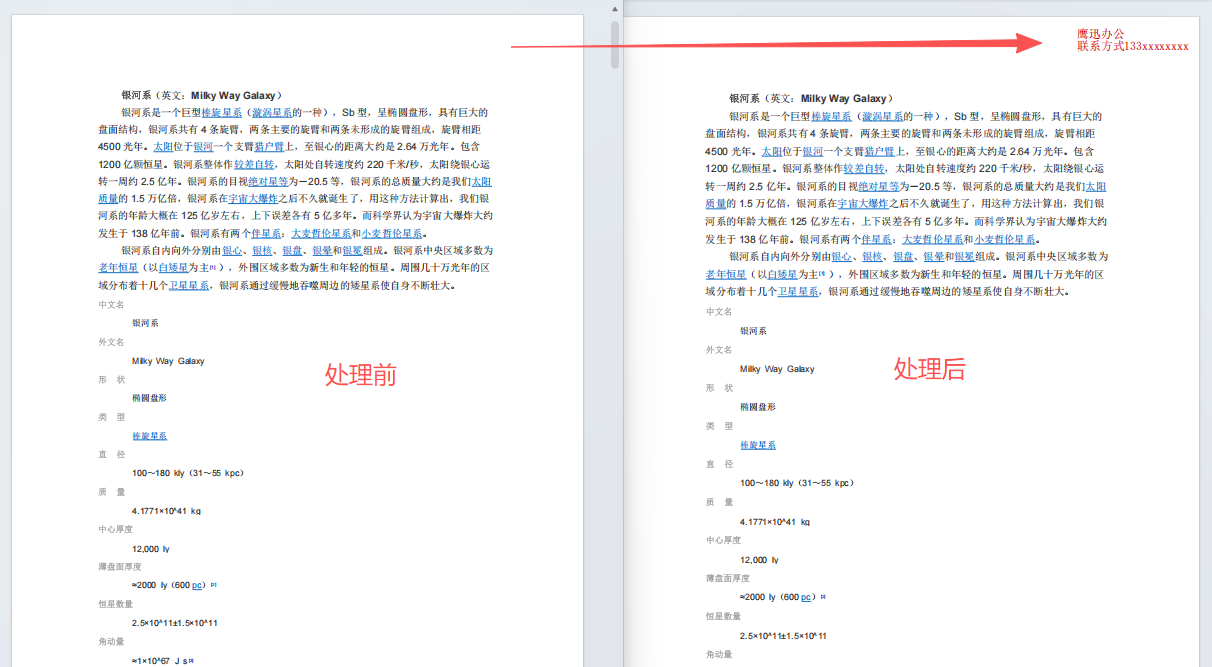This screenshot has width=1212, height=667.
Task: Open the 漩涡星系 hyperlink in the left document
Action: (270, 112)
